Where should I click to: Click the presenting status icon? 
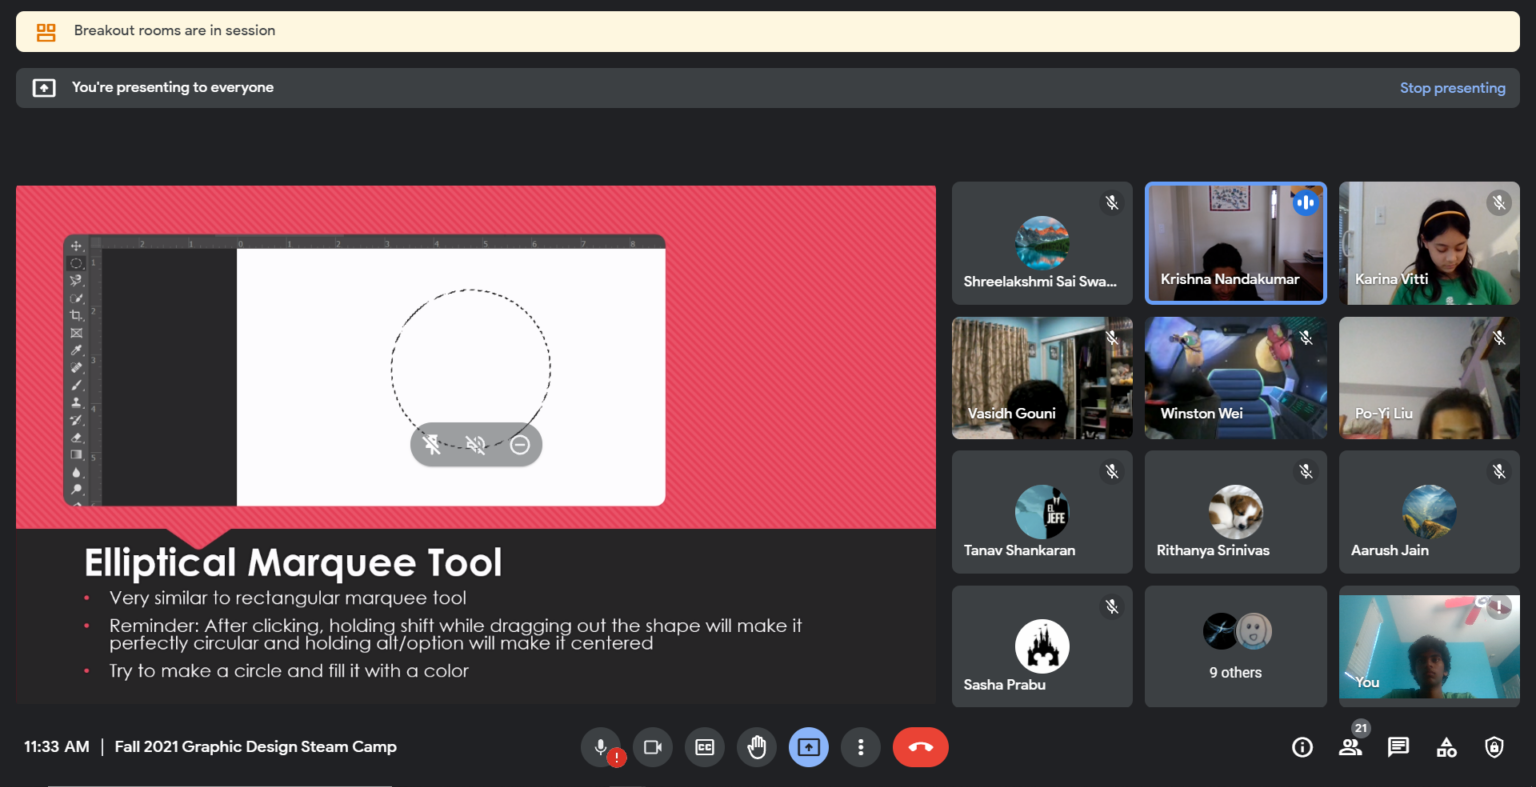click(44, 88)
